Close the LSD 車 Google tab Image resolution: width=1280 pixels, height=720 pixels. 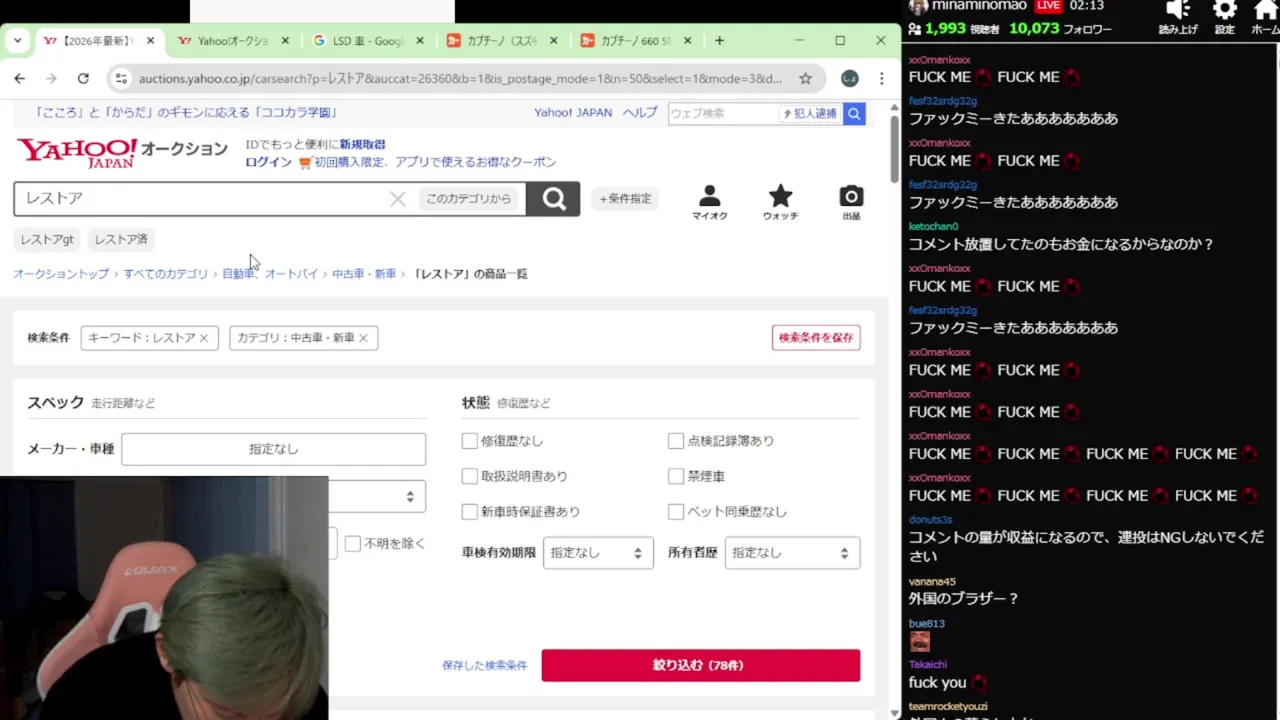[420, 41]
